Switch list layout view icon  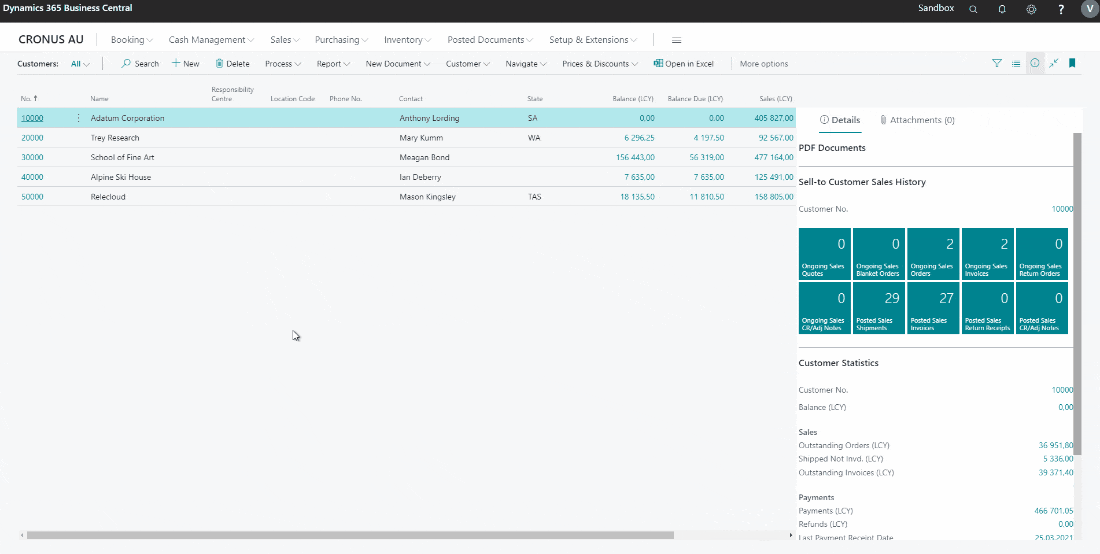(1015, 63)
